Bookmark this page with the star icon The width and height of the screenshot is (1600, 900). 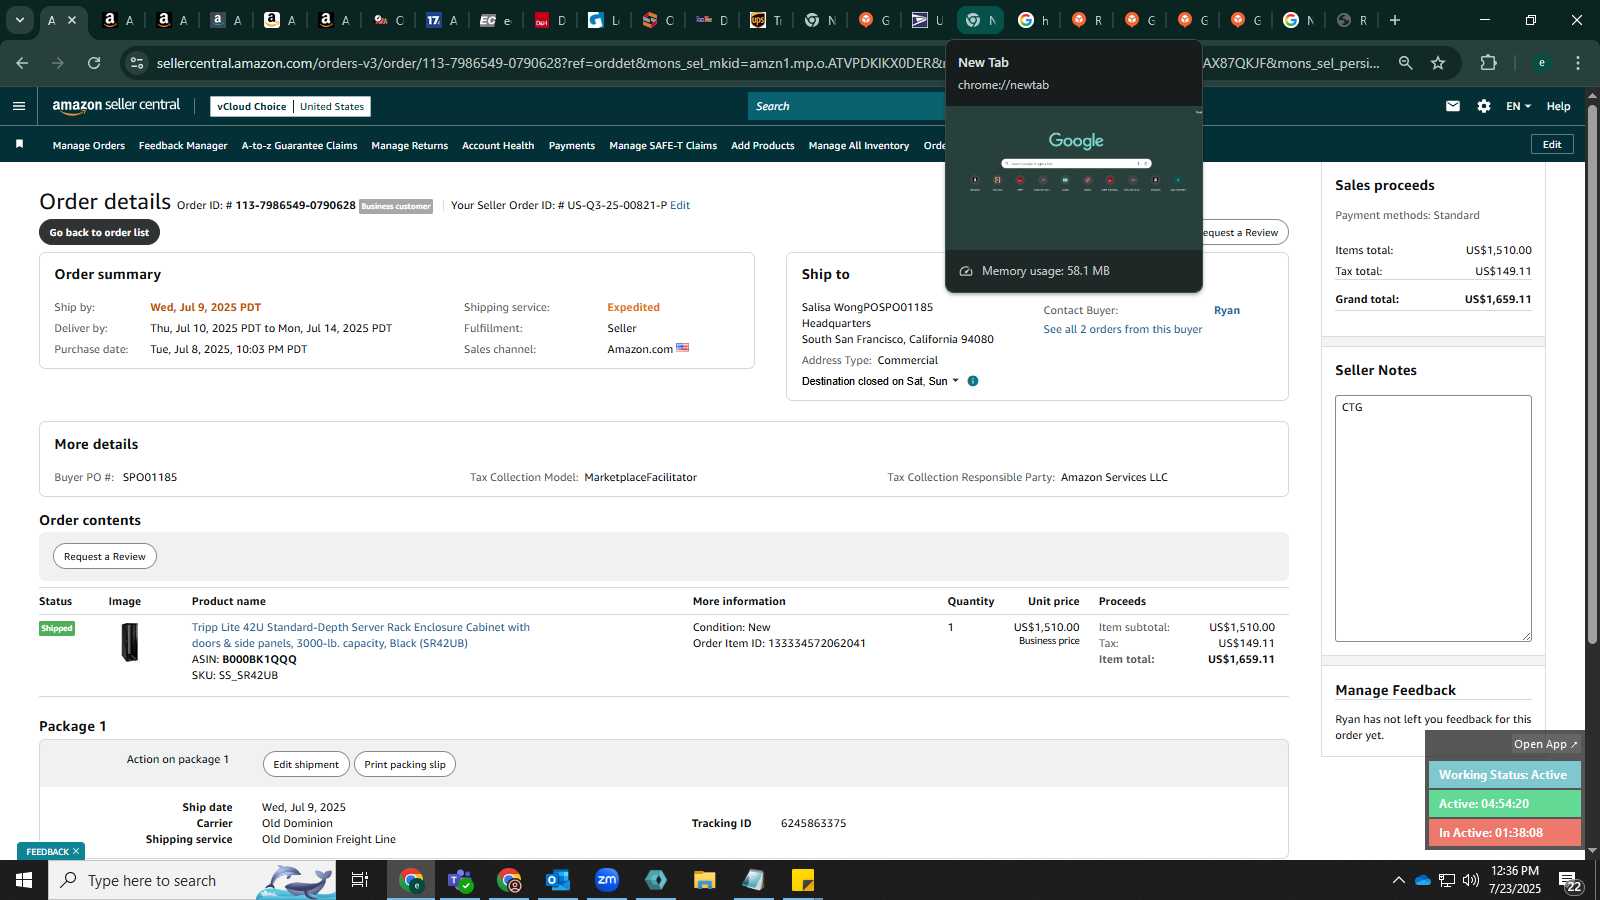(x=1438, y=63)
